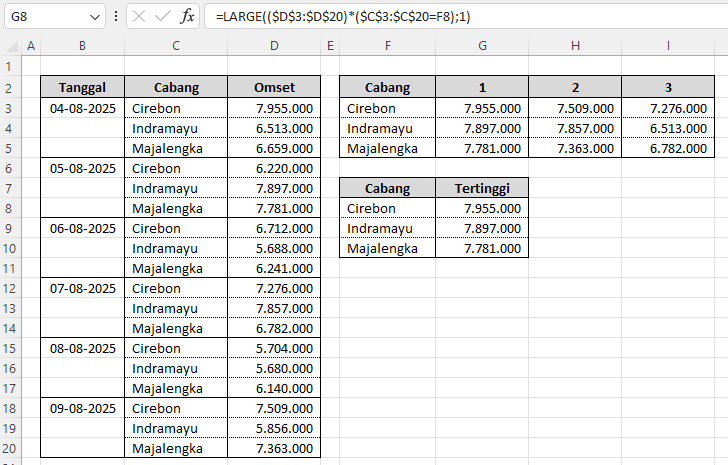728x465 pixels.
Task: Click header cell 2 in column H
Action: click(575, 87)
